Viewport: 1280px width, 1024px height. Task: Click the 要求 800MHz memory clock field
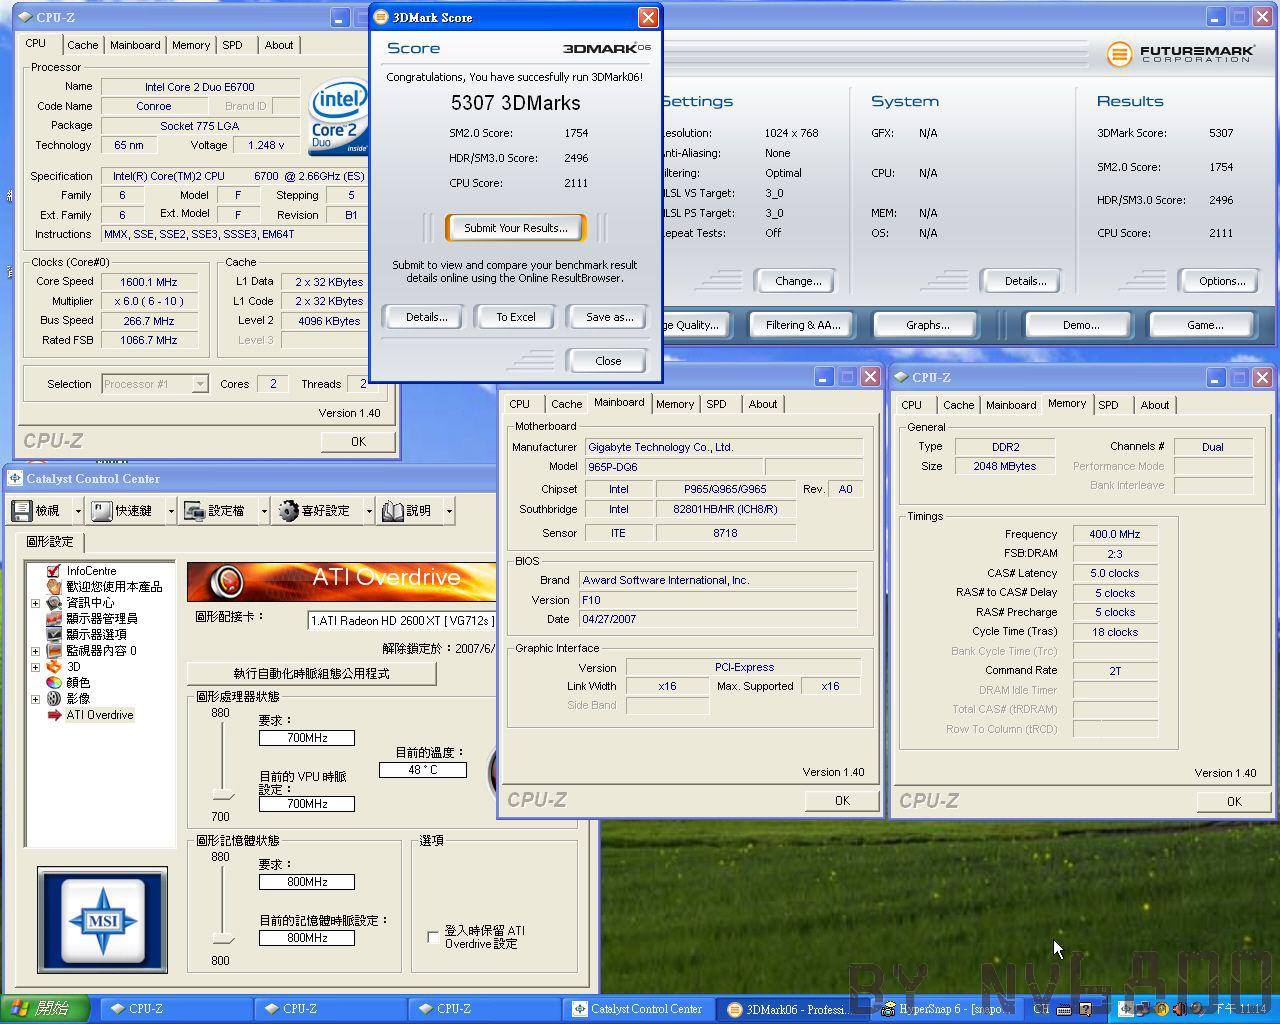coord(307,882)
